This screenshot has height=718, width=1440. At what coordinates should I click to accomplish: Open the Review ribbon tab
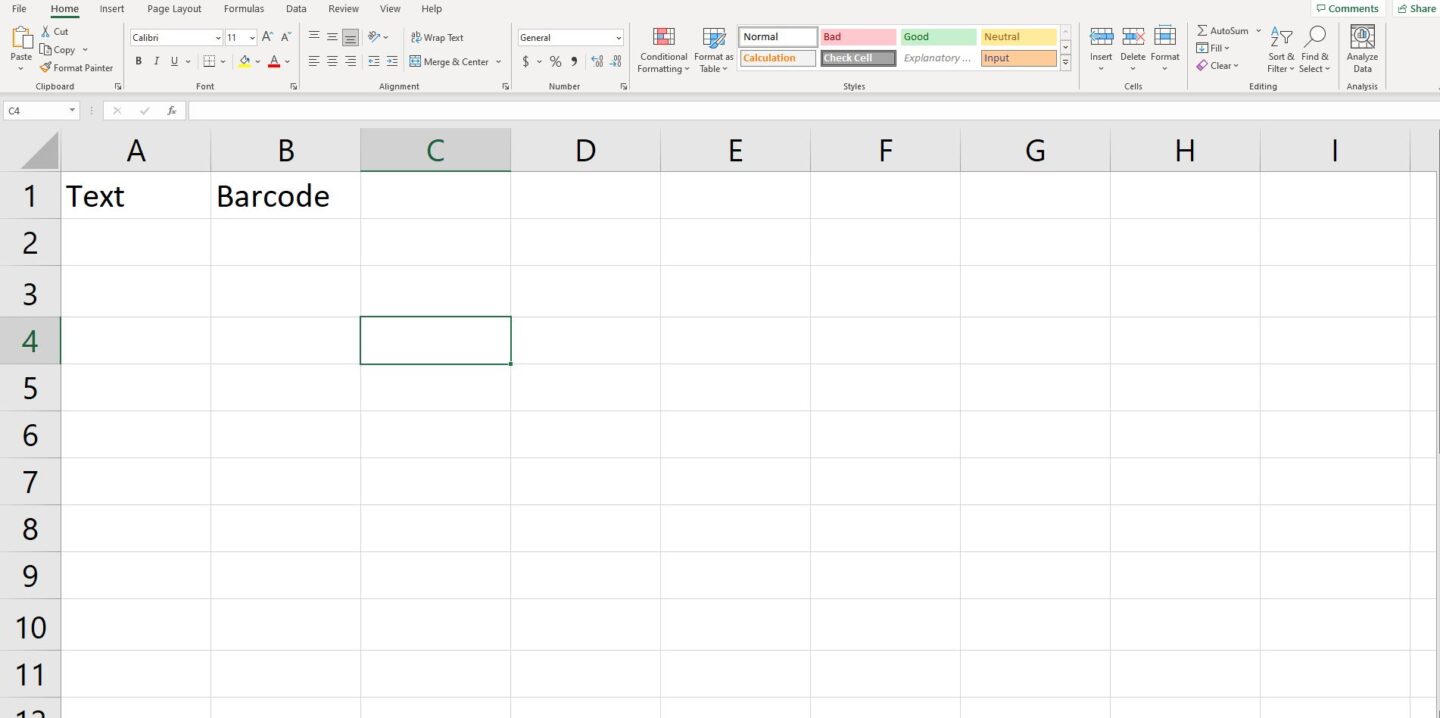click(343, 8)
